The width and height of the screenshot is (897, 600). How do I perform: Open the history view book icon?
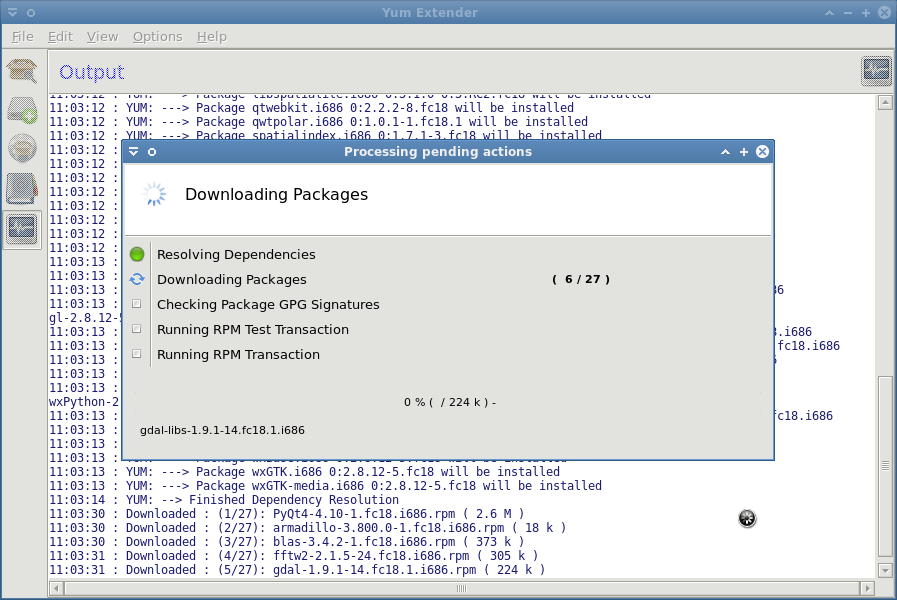click(22, 188)
